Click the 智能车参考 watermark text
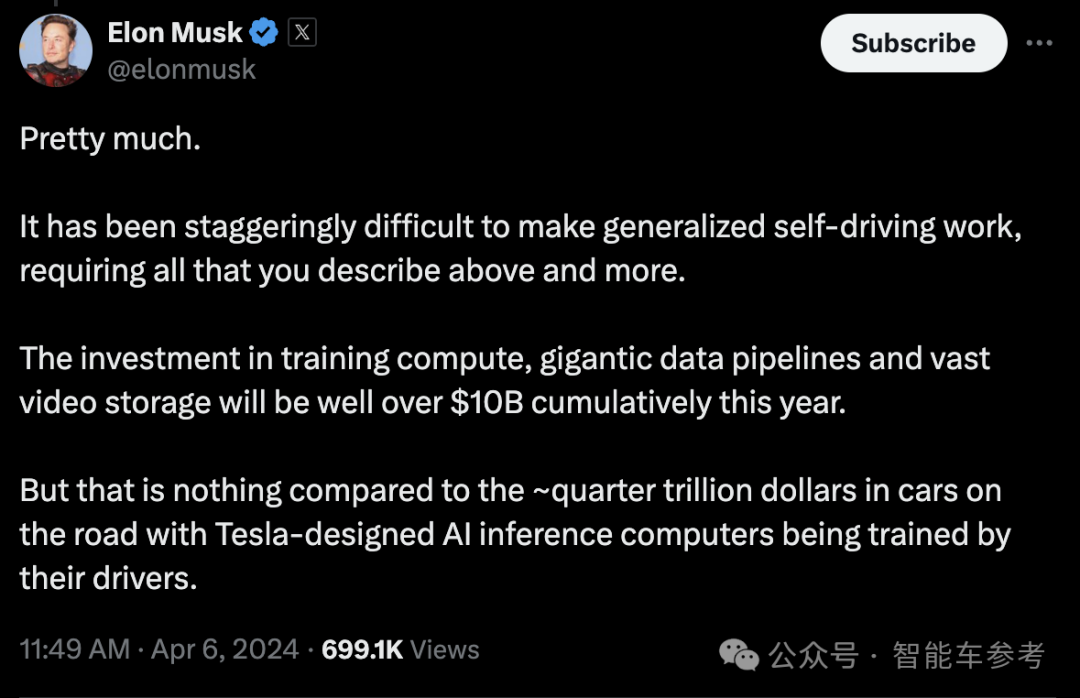1080x698 pixels. point(968,656)
